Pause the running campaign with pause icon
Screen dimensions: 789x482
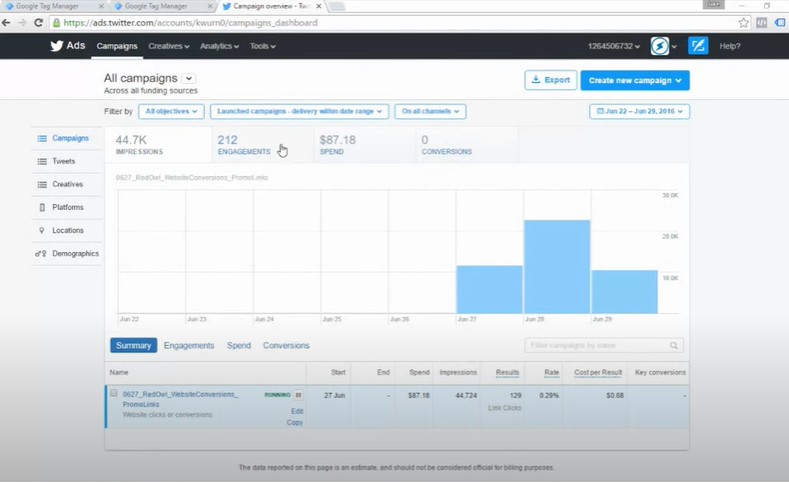pos(298,395)
